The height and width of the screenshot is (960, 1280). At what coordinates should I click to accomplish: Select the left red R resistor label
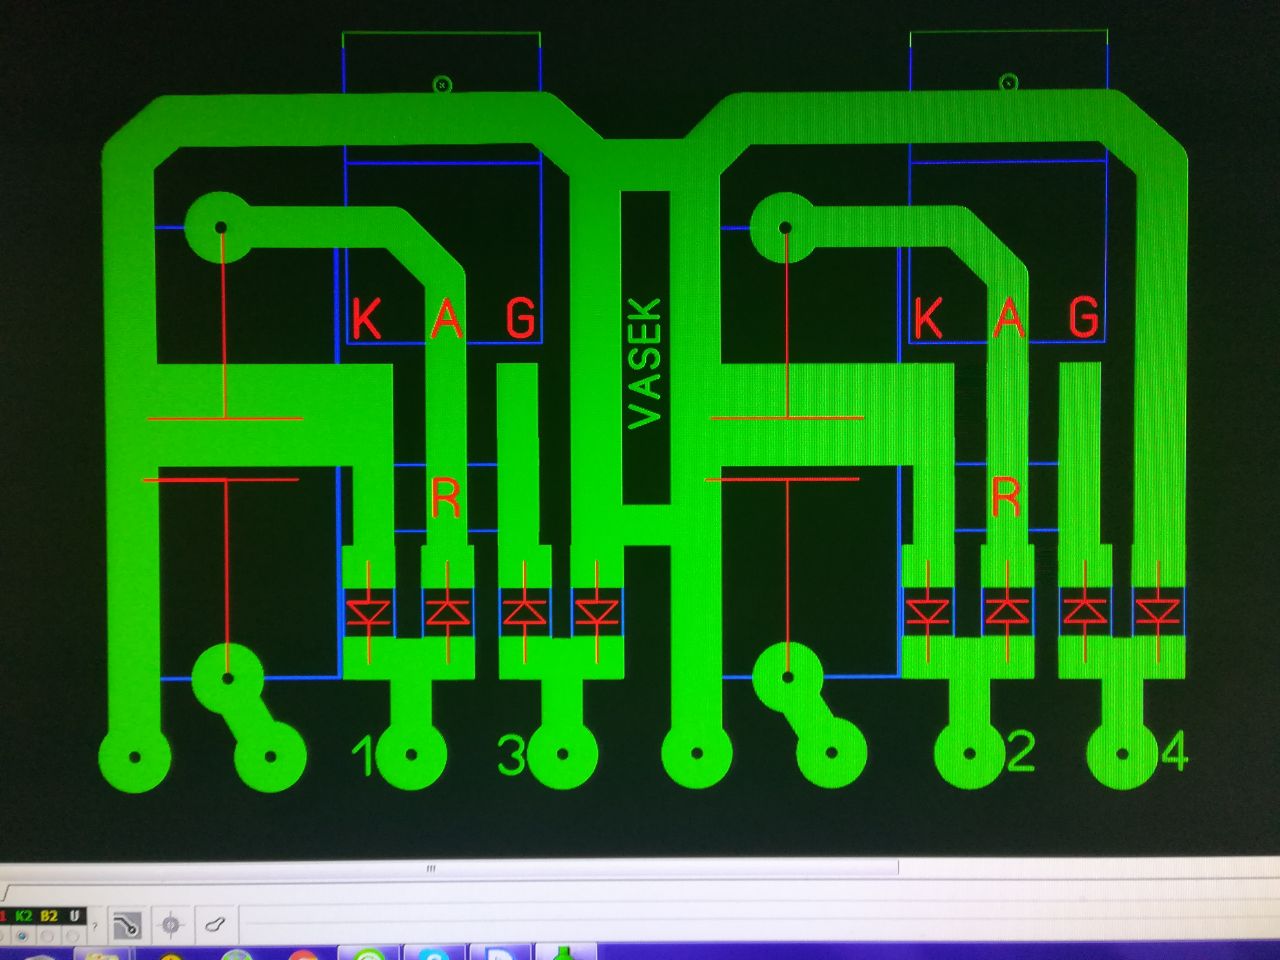(x=446, y=497)
